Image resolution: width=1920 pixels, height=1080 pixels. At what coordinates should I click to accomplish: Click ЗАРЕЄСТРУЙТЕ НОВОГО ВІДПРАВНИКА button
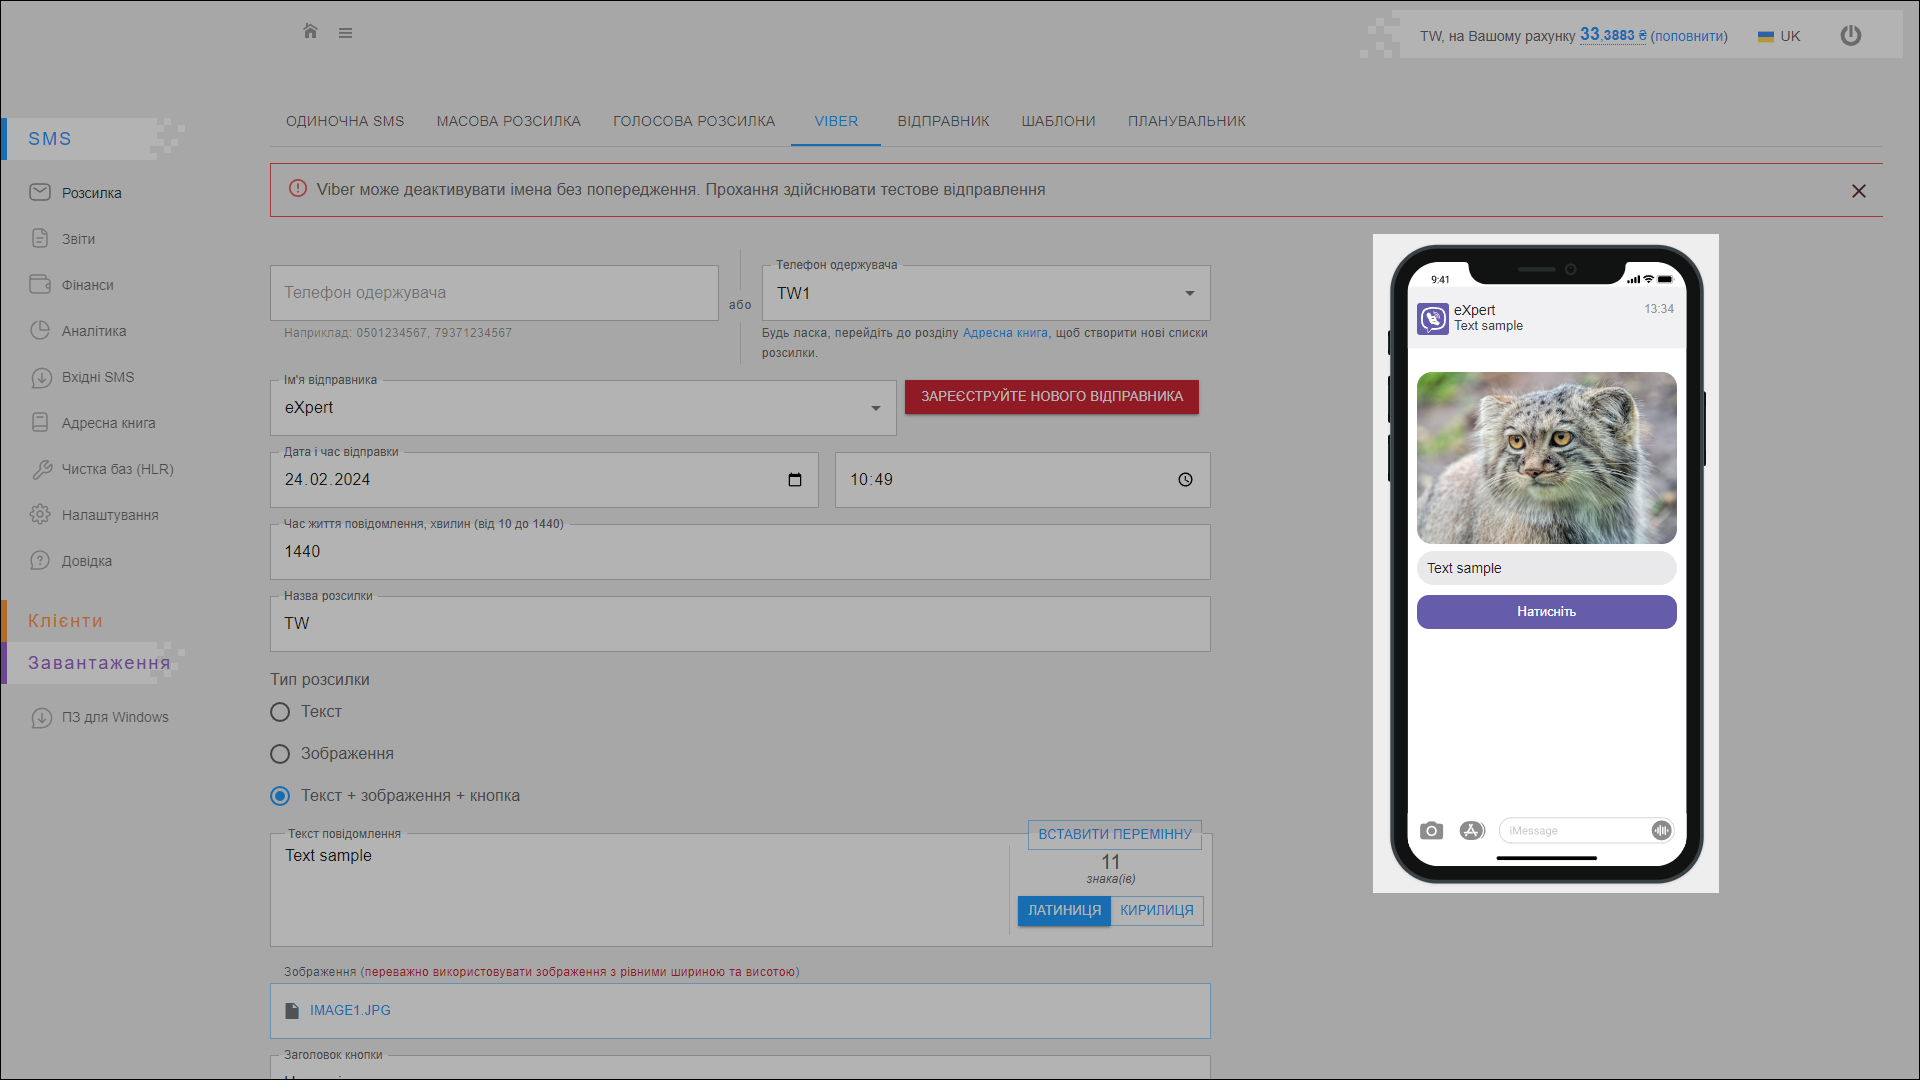pos(1051,396)
